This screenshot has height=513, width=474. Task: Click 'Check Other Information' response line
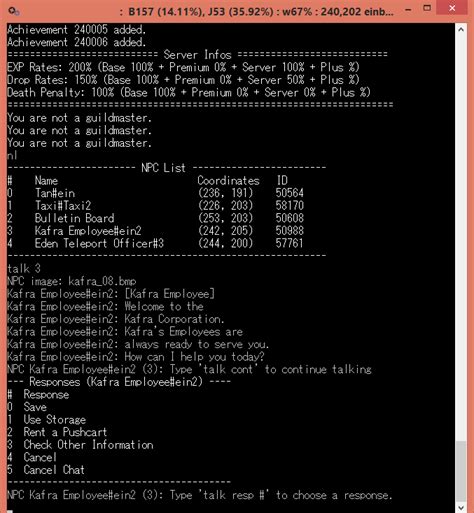(80, 445)
